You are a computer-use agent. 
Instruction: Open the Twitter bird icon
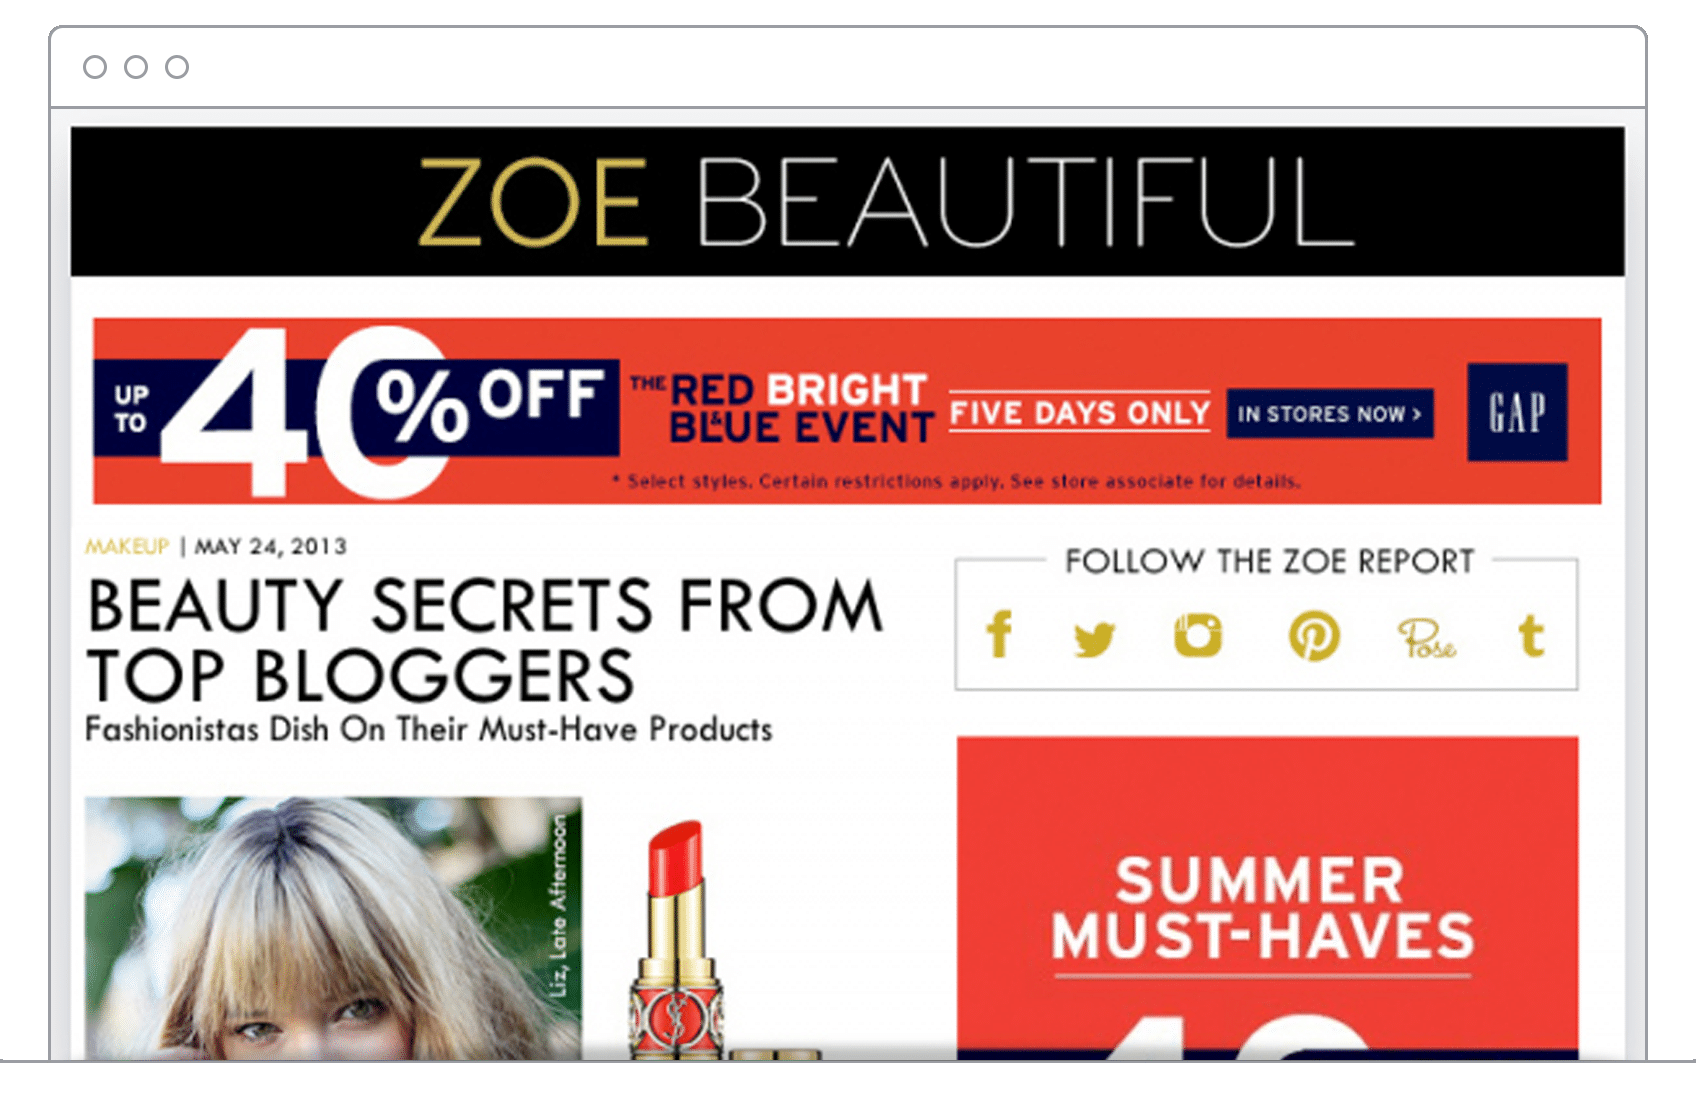[1094, 638]
